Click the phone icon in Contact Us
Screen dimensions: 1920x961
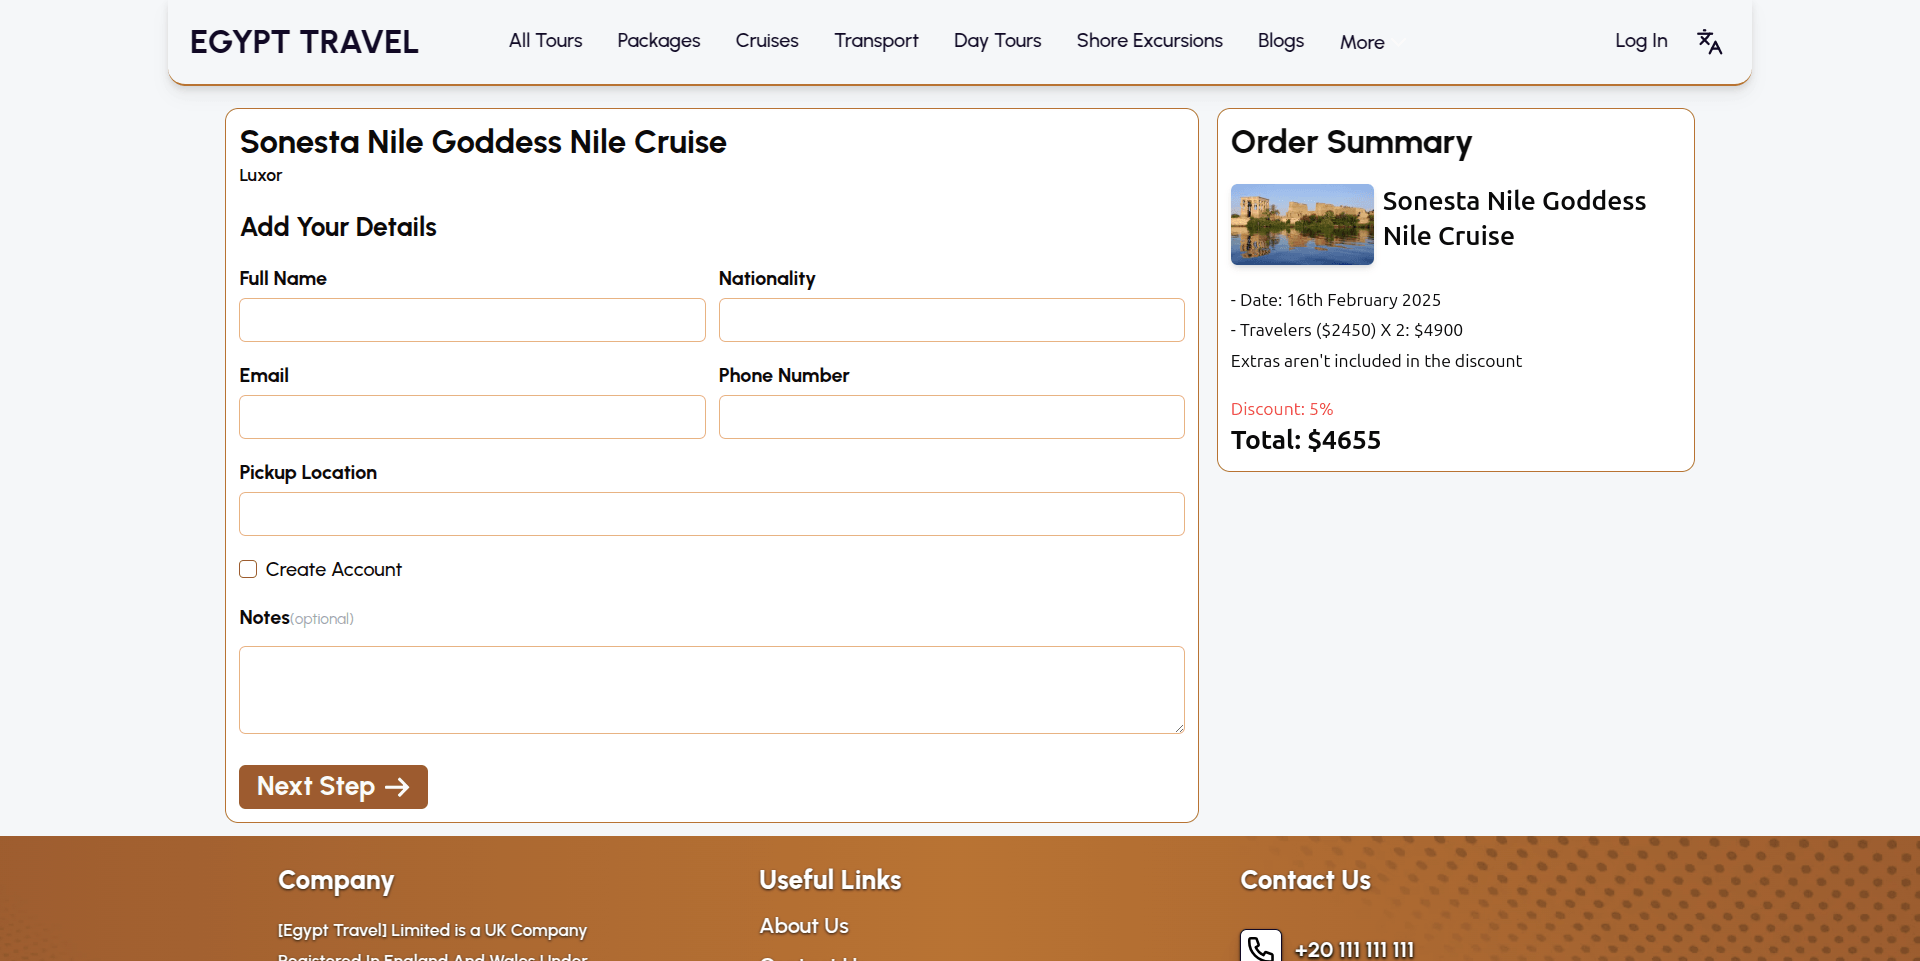tap(1260, 947)
